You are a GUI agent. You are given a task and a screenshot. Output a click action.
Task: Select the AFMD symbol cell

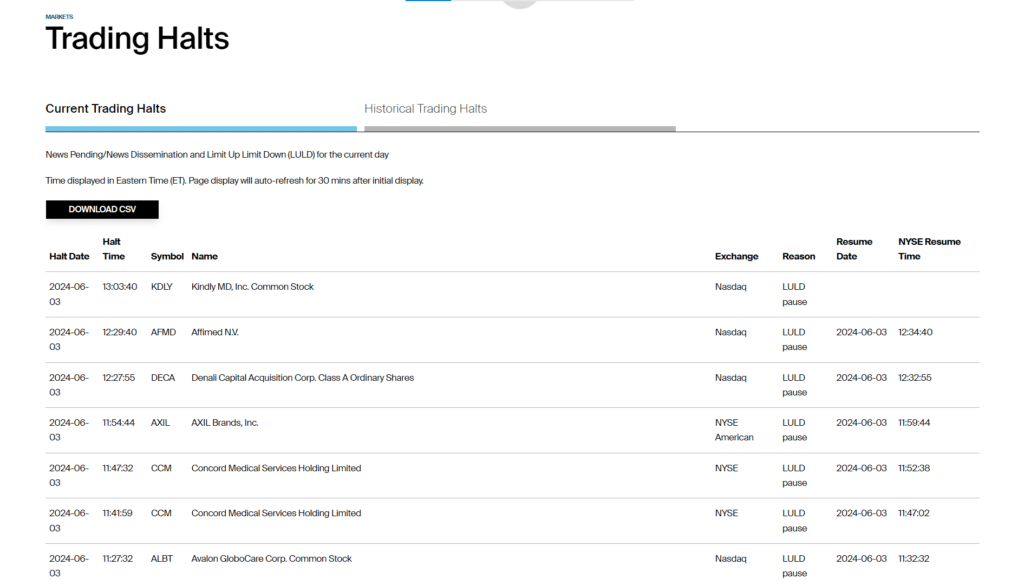pos(163,332)
